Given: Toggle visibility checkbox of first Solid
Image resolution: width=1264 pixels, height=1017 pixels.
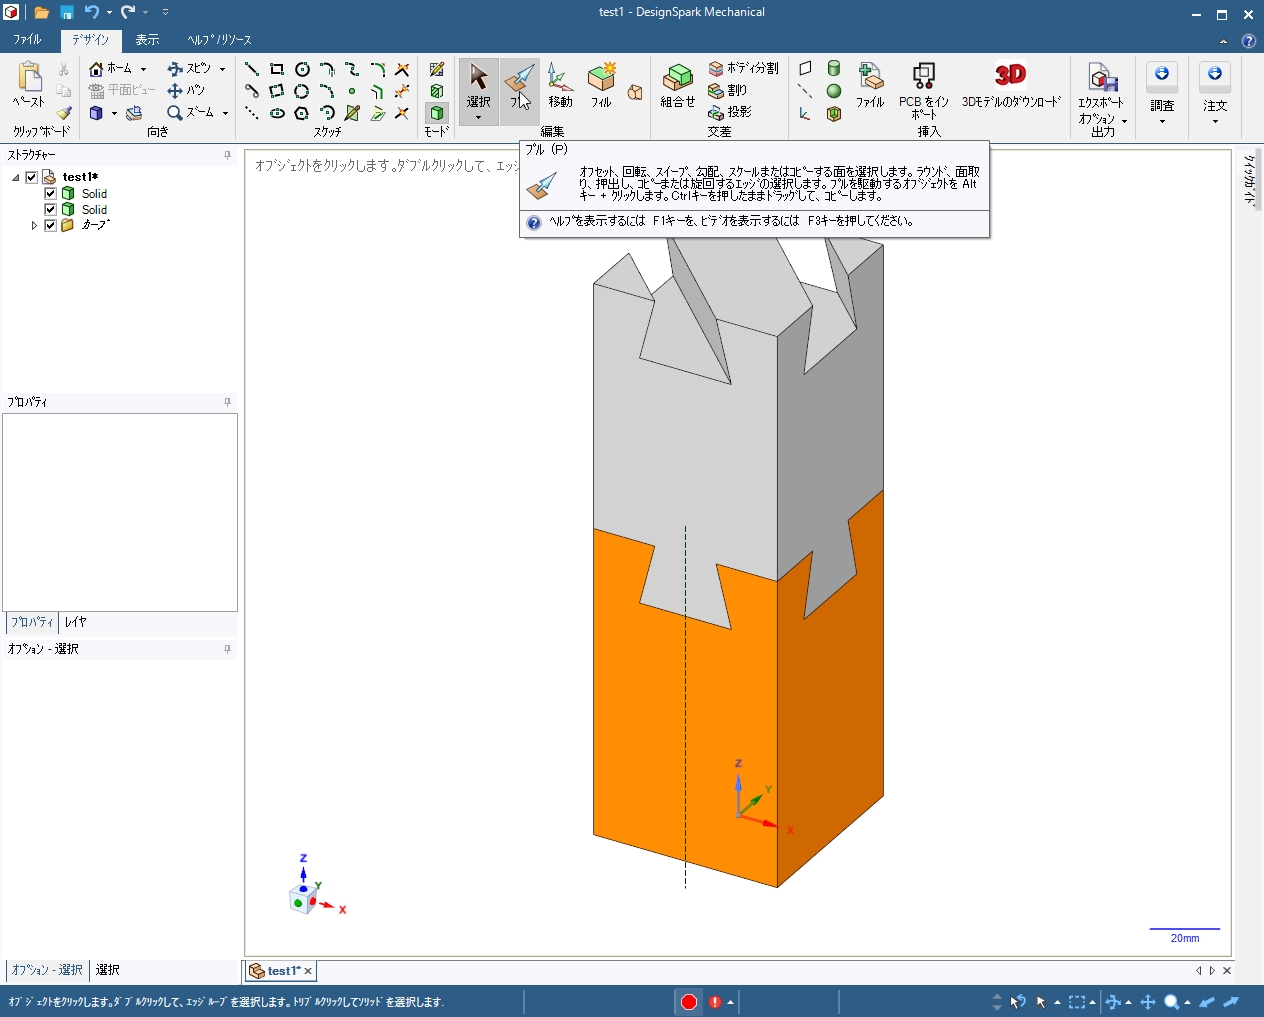Looking at the screenshot, I should coord(50,194).
